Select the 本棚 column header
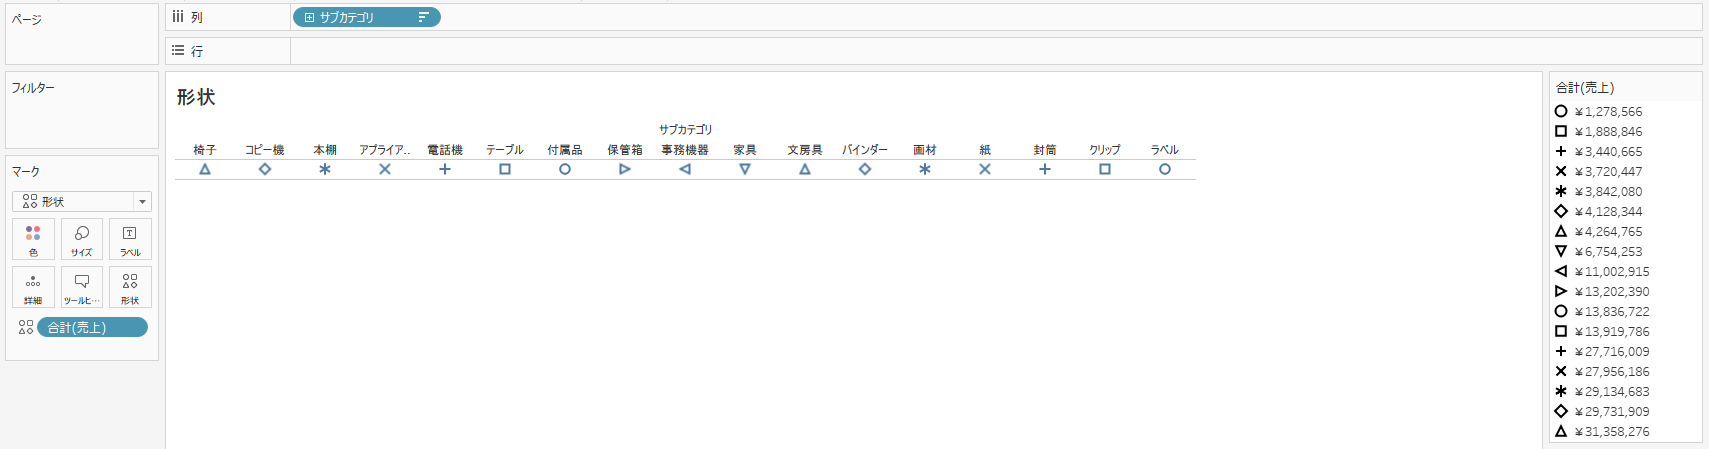 (325, 149)
